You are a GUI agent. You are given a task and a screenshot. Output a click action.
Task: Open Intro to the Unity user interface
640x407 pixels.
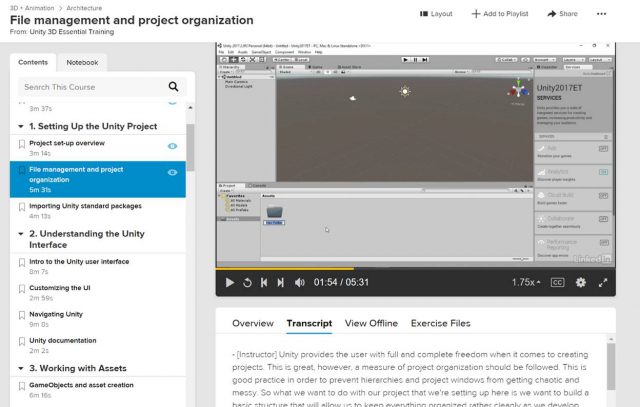coord(79,262)
